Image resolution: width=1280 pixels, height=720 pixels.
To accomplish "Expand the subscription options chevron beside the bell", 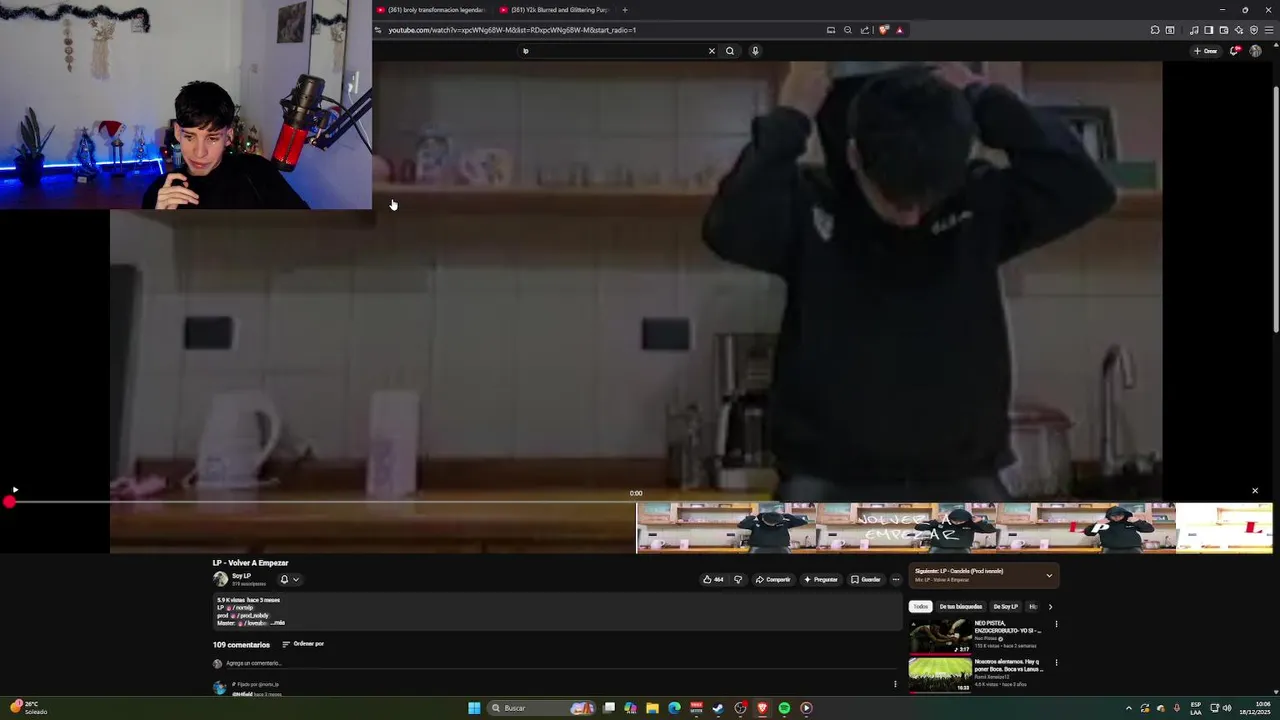I will click(x=295, y=579).
